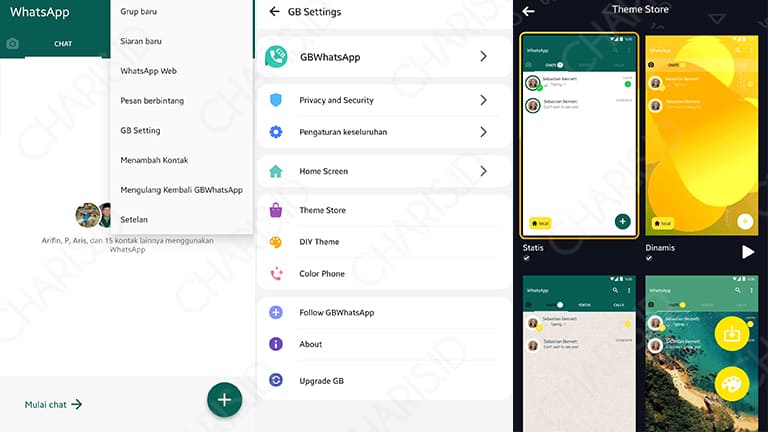Open Setelan from the menu
The width and height of the screenshot is (768, 432).
pos(134,219)
